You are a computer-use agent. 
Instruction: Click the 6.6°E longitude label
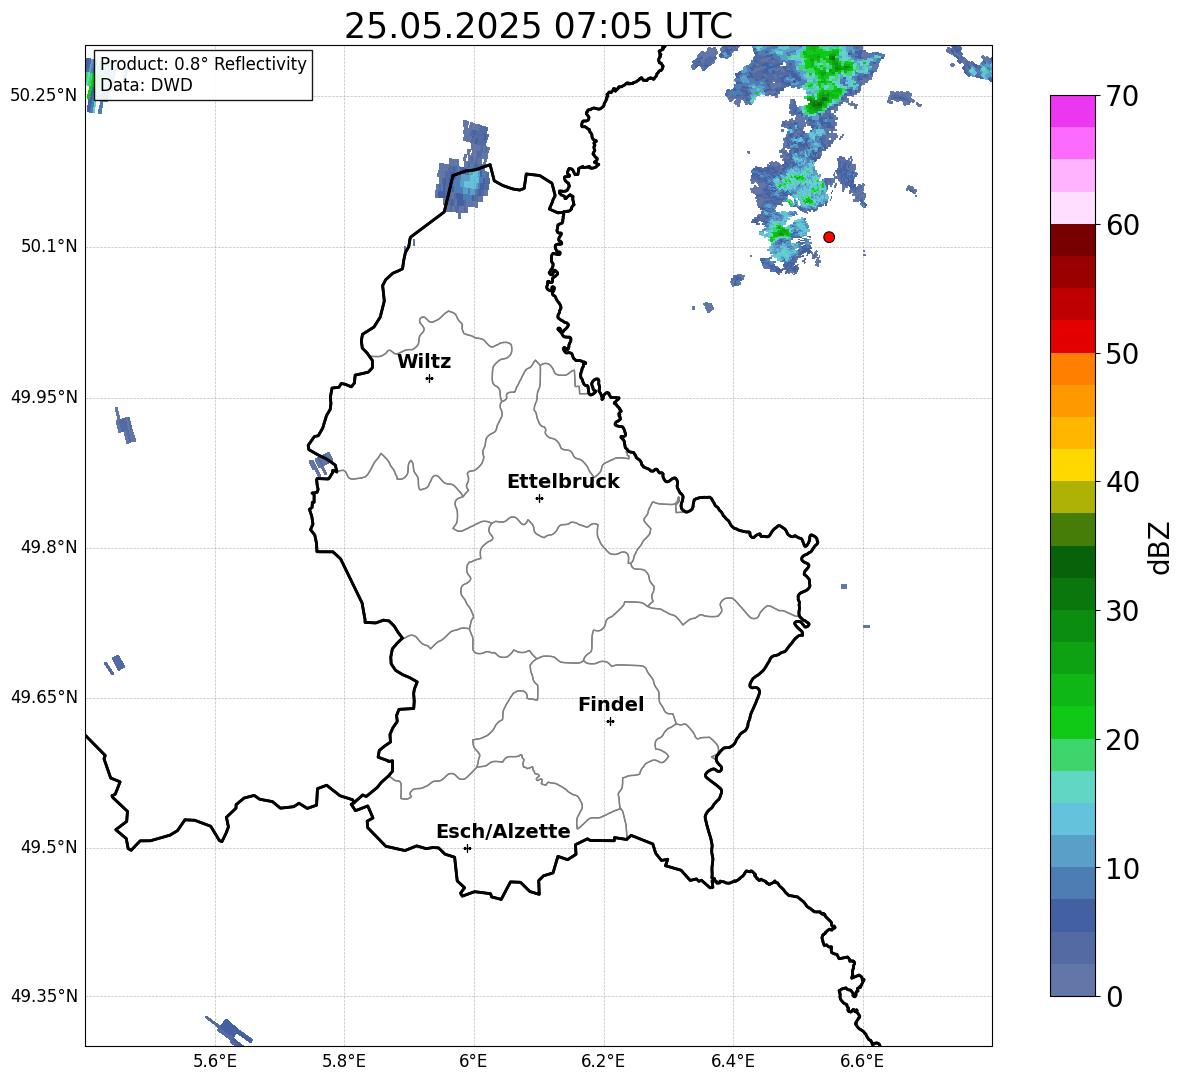(x=862, y=1061)
